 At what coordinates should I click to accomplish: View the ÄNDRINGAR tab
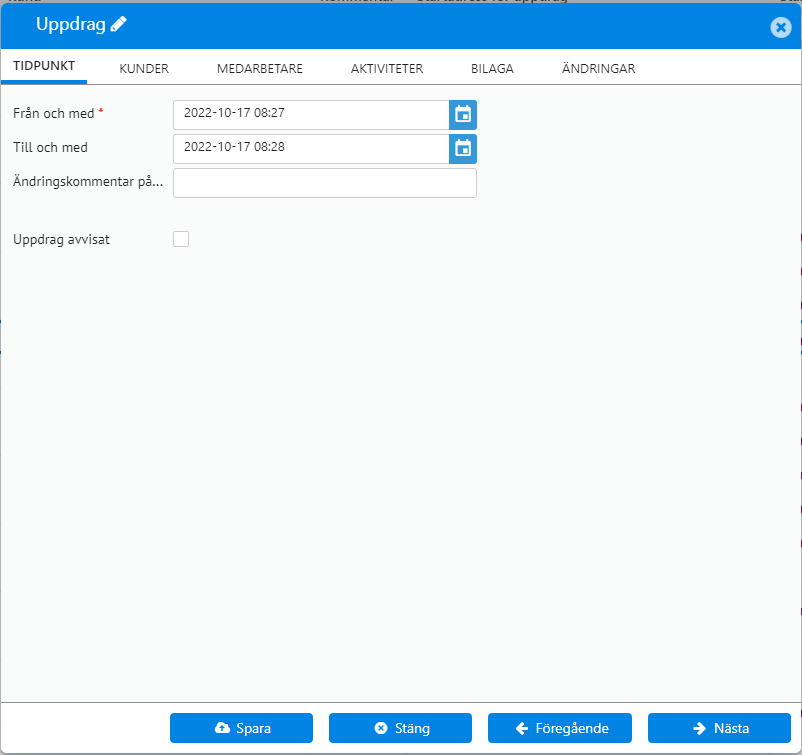(x=598, y=69)
